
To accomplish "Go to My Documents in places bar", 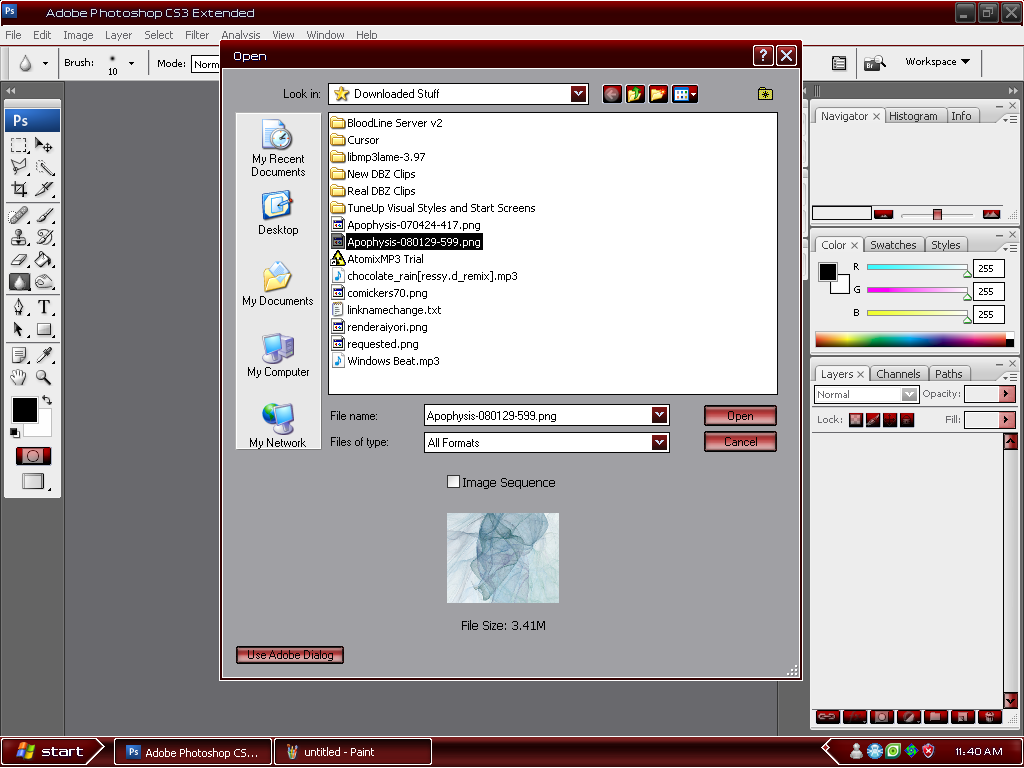I will tap(278, 284).
